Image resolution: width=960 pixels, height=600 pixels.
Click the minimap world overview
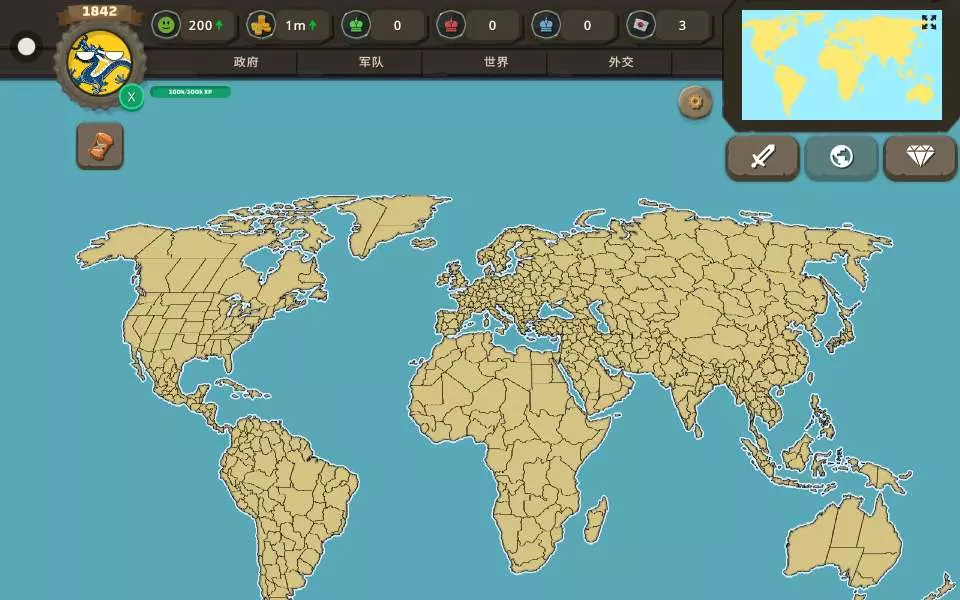(842, 65)
